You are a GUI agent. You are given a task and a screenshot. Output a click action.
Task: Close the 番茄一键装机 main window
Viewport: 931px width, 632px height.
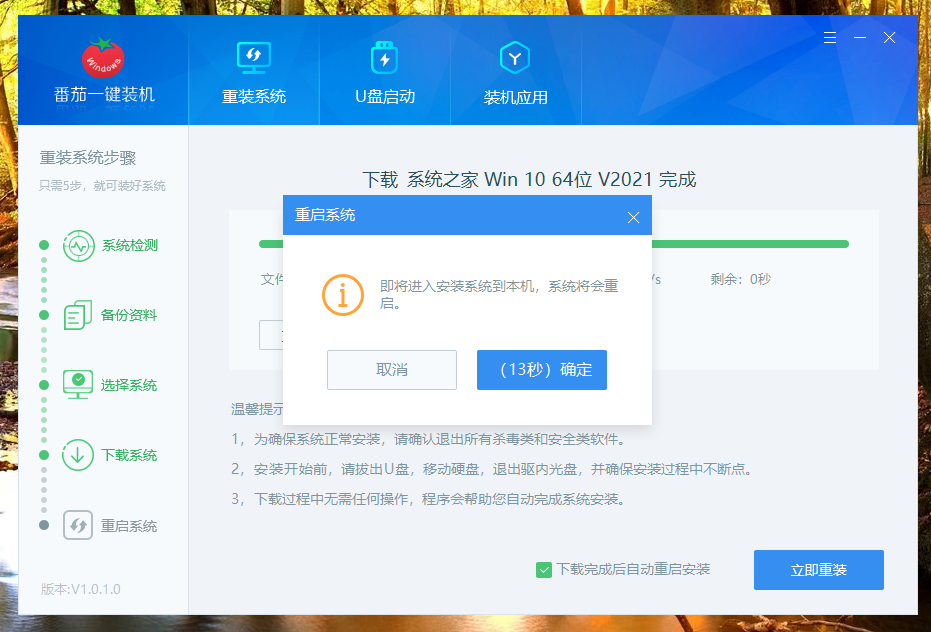(889, 38)
